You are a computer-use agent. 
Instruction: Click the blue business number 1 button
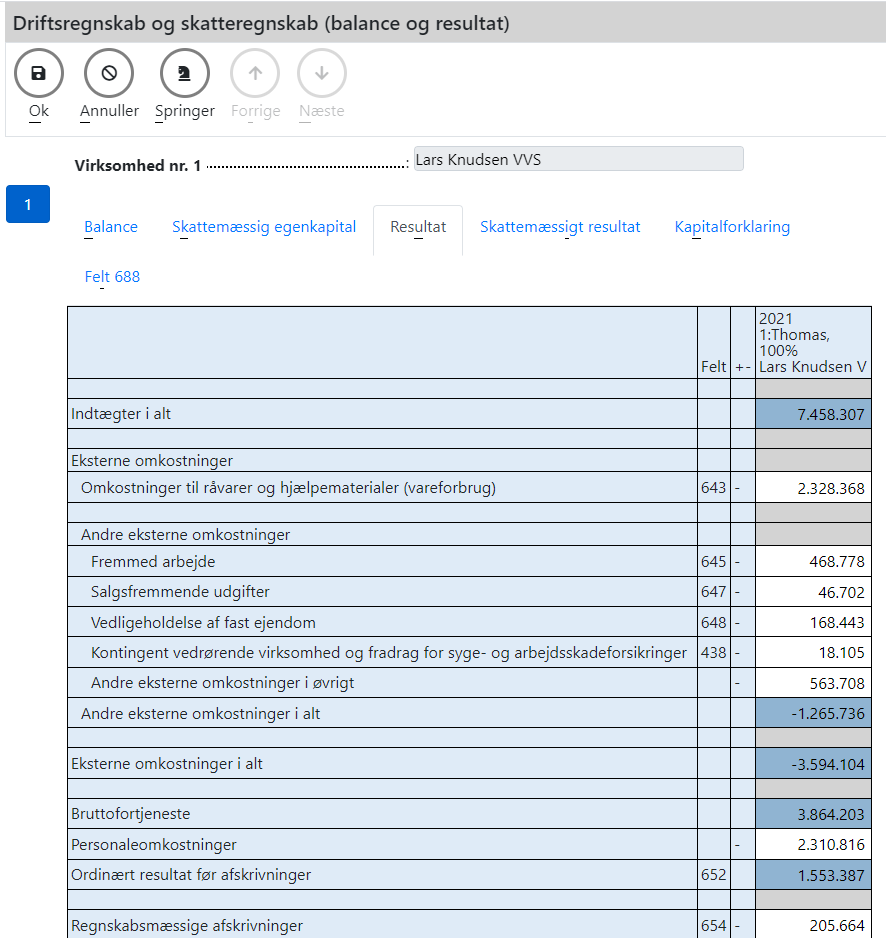[x=28, y=204]
